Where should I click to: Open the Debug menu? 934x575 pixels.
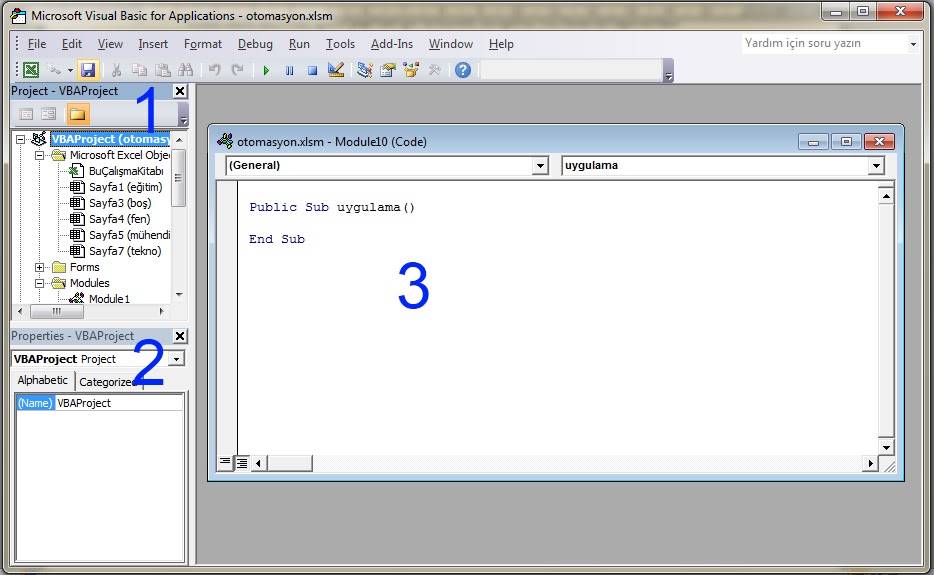255,43
